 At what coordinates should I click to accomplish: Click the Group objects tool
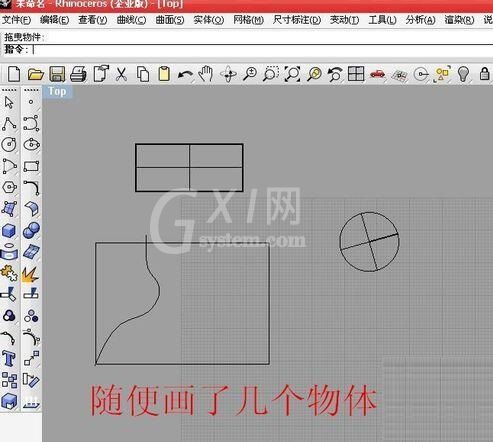click(x=9, y=316)
